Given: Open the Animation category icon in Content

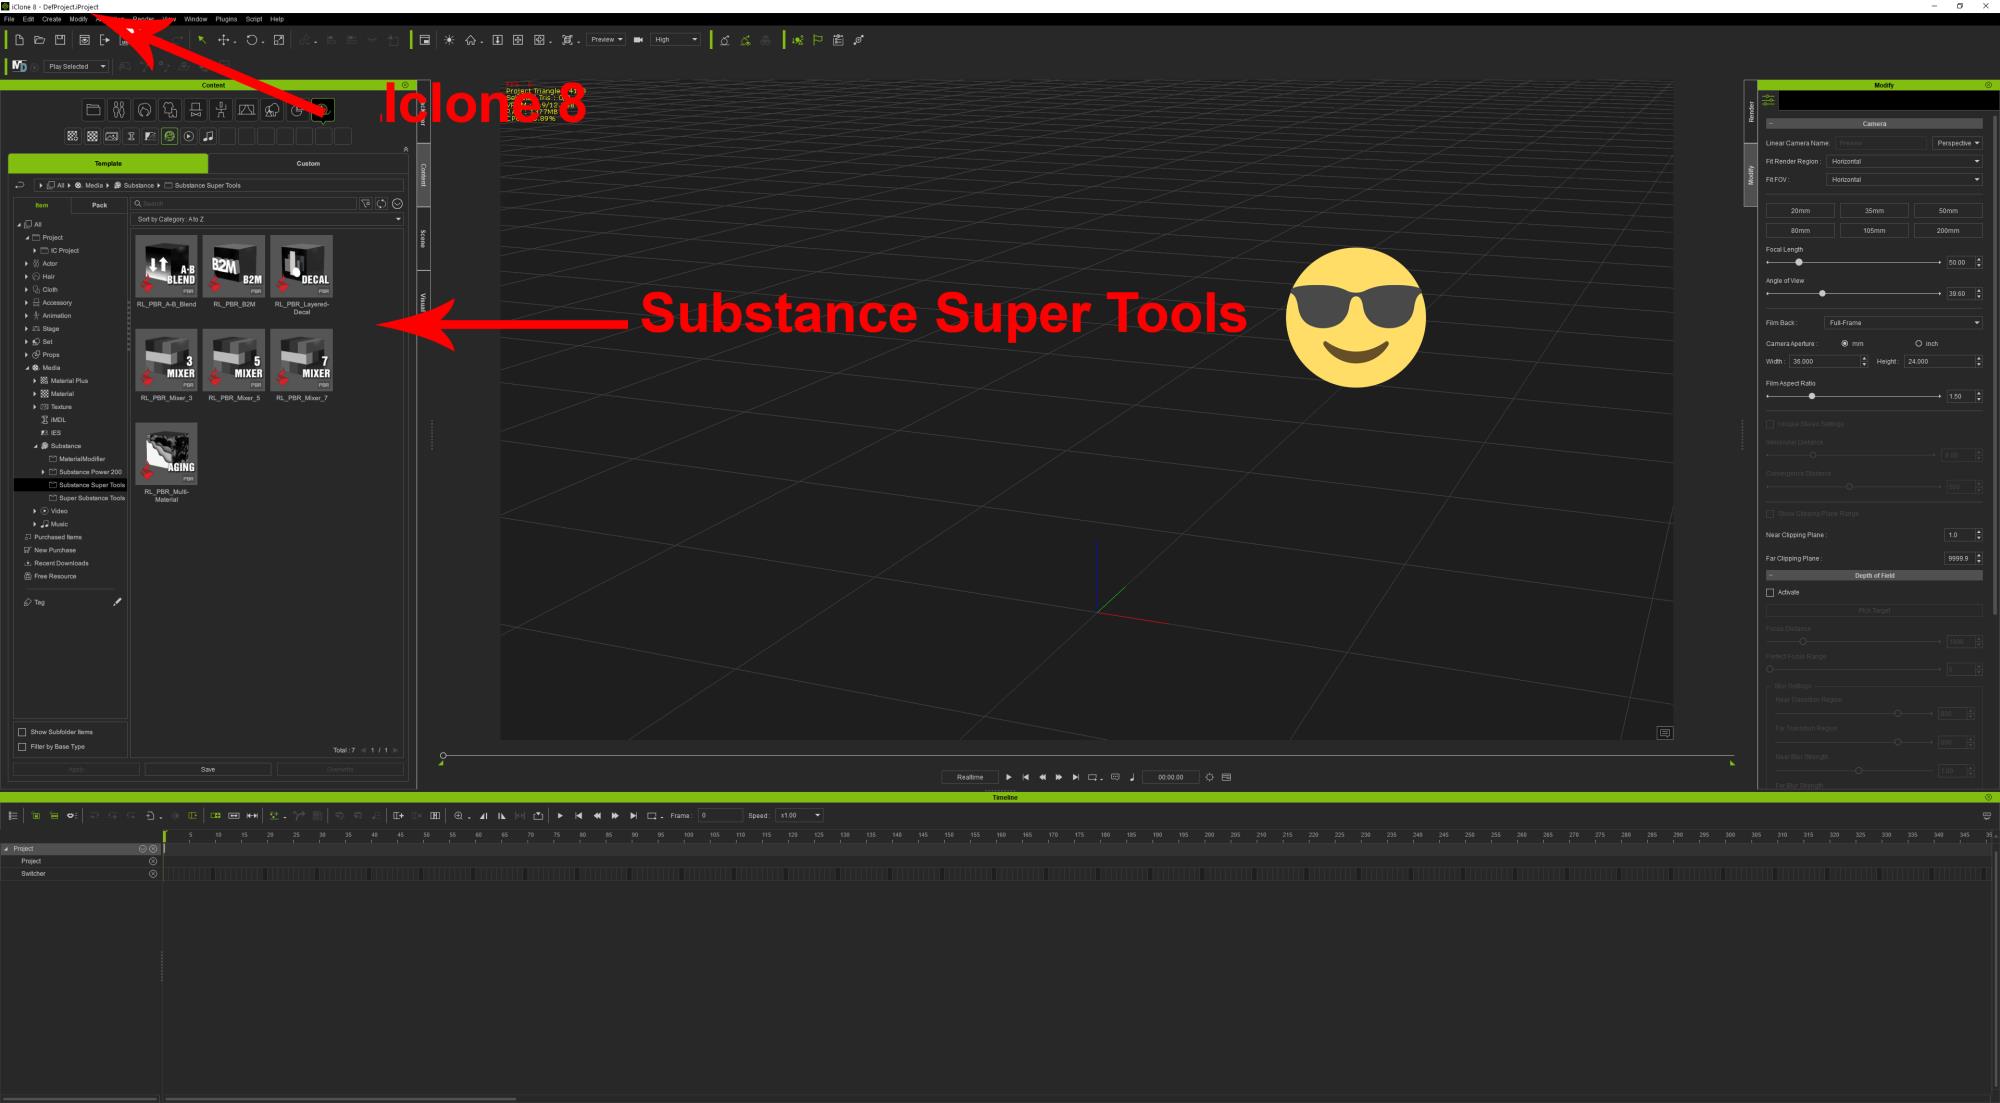Looking at the screenshot, I should (221, 110).
